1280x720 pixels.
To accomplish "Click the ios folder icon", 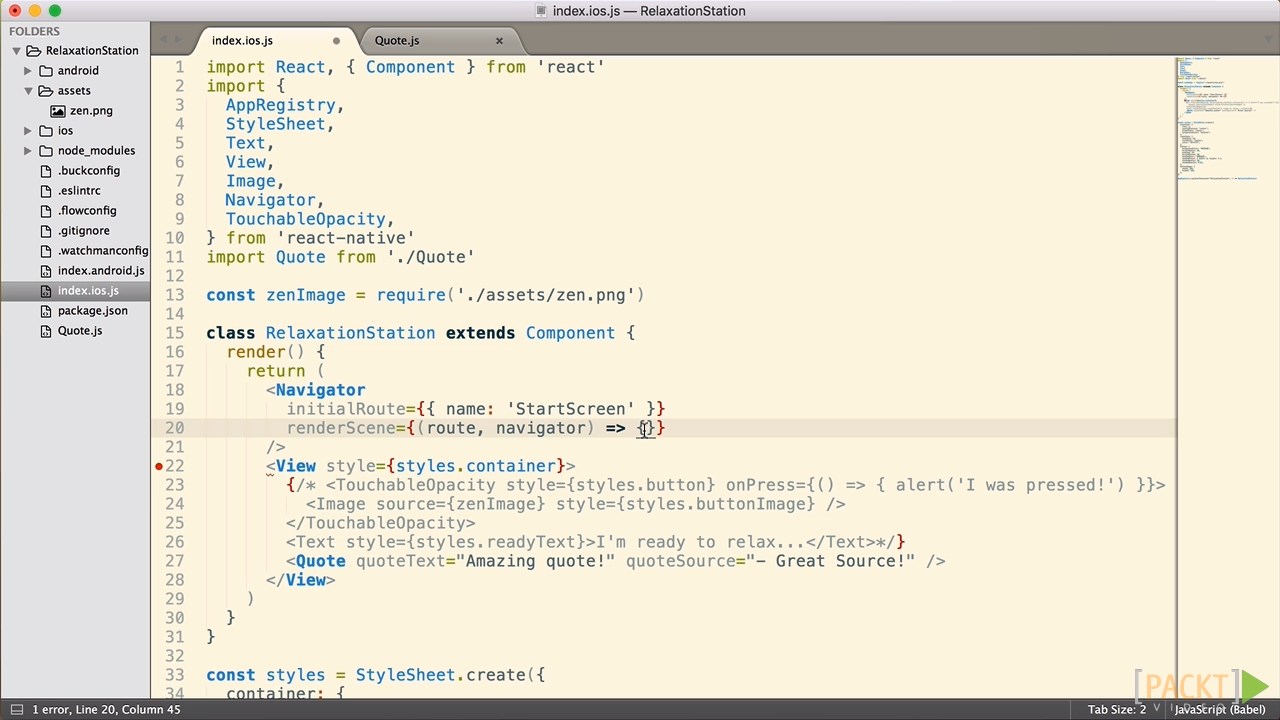I will point(46,131).
